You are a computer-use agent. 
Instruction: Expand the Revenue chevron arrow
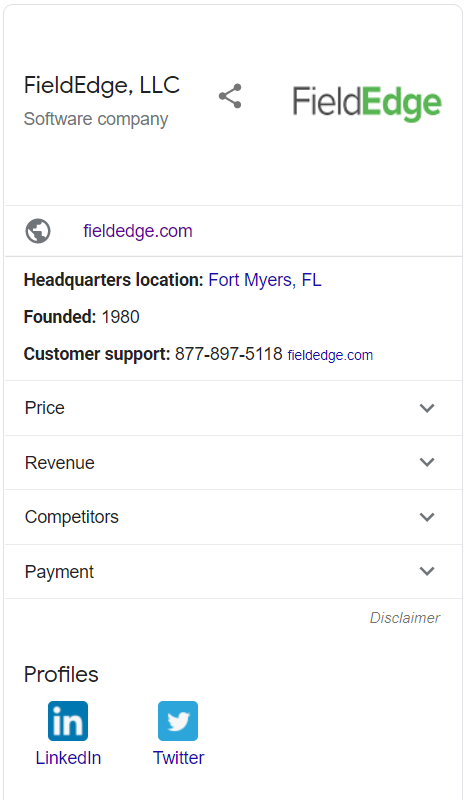point(427,462)
